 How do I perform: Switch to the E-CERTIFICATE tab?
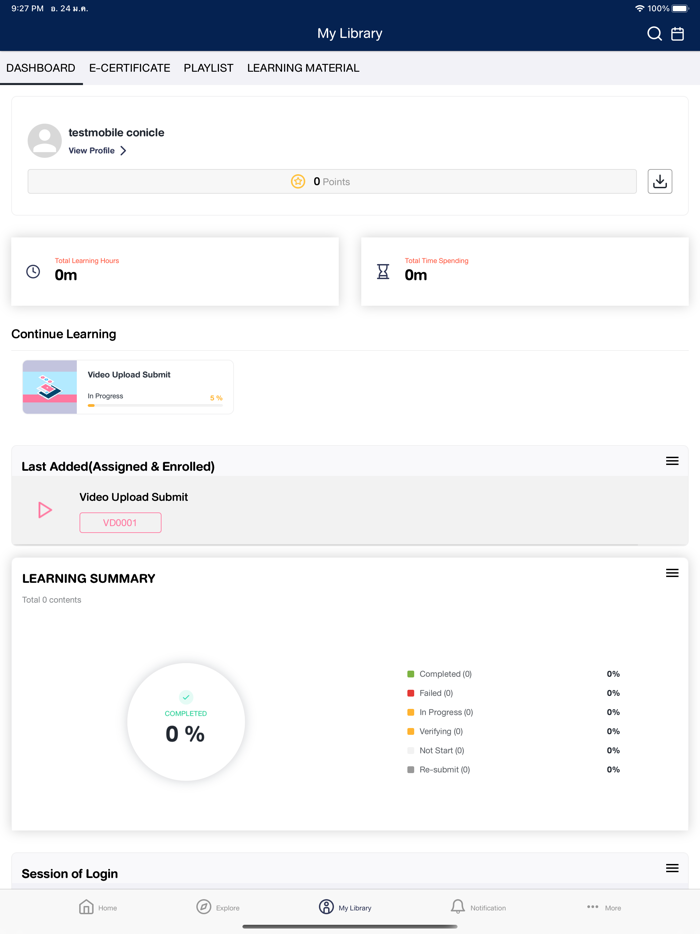[x=129, y=68]
